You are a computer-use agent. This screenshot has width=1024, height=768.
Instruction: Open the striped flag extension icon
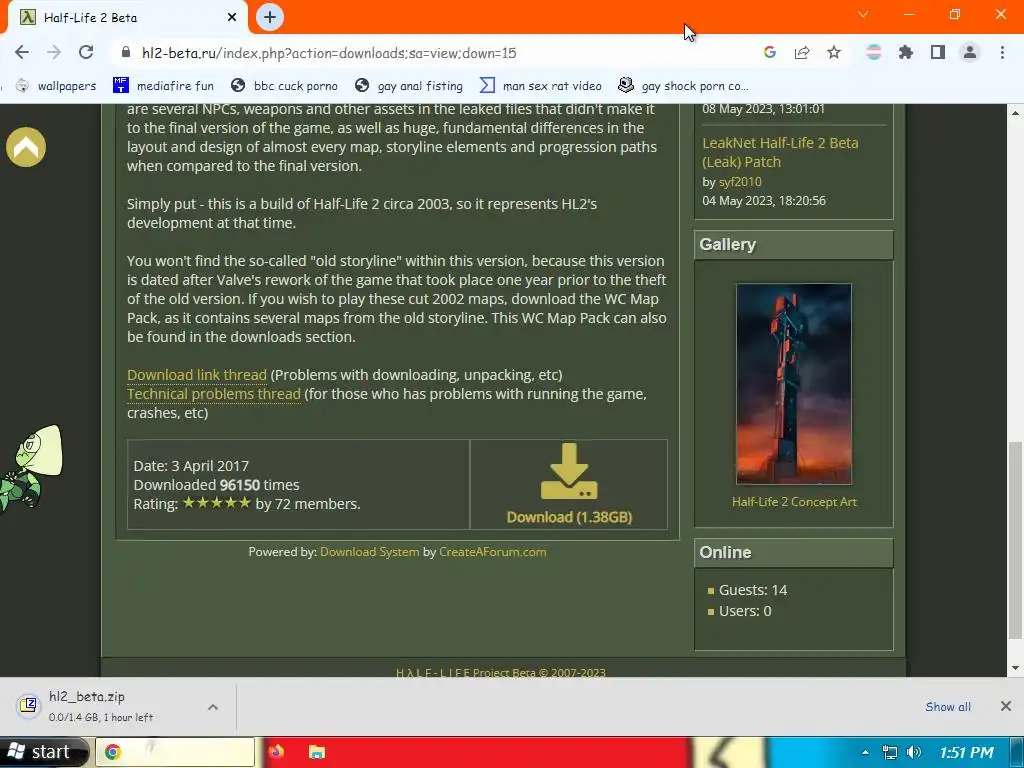pos(873,52)
